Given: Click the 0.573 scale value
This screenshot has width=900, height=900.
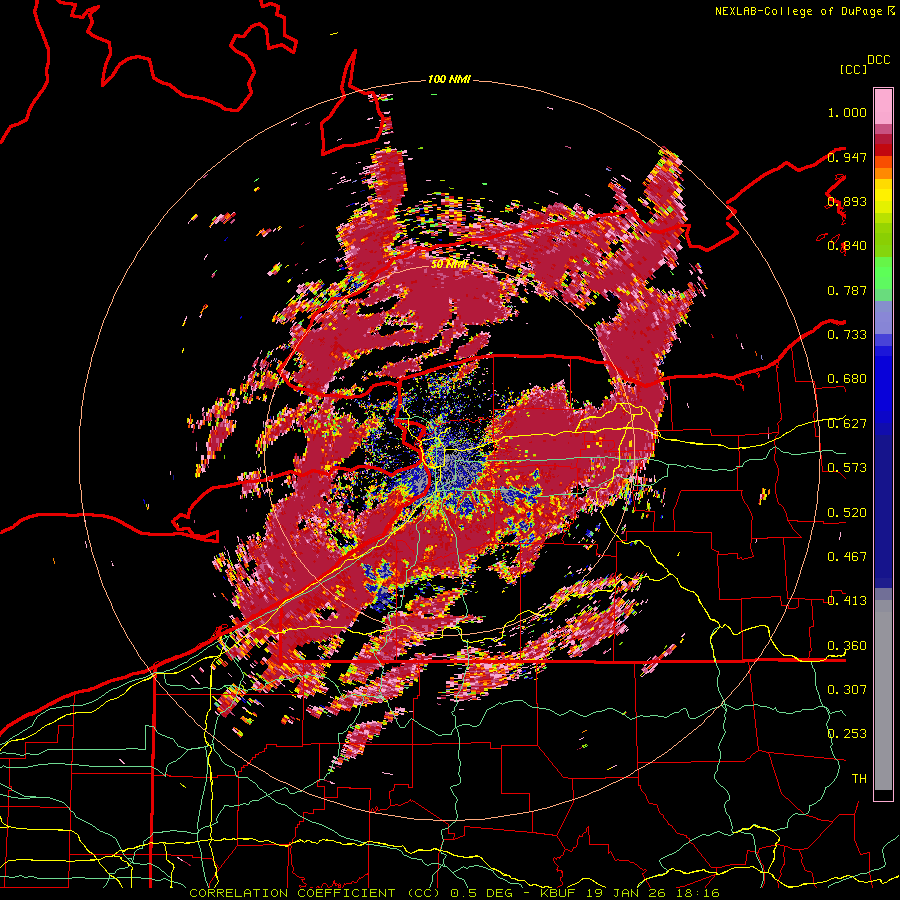Looking at the screenshot, I should coord(847,468).
